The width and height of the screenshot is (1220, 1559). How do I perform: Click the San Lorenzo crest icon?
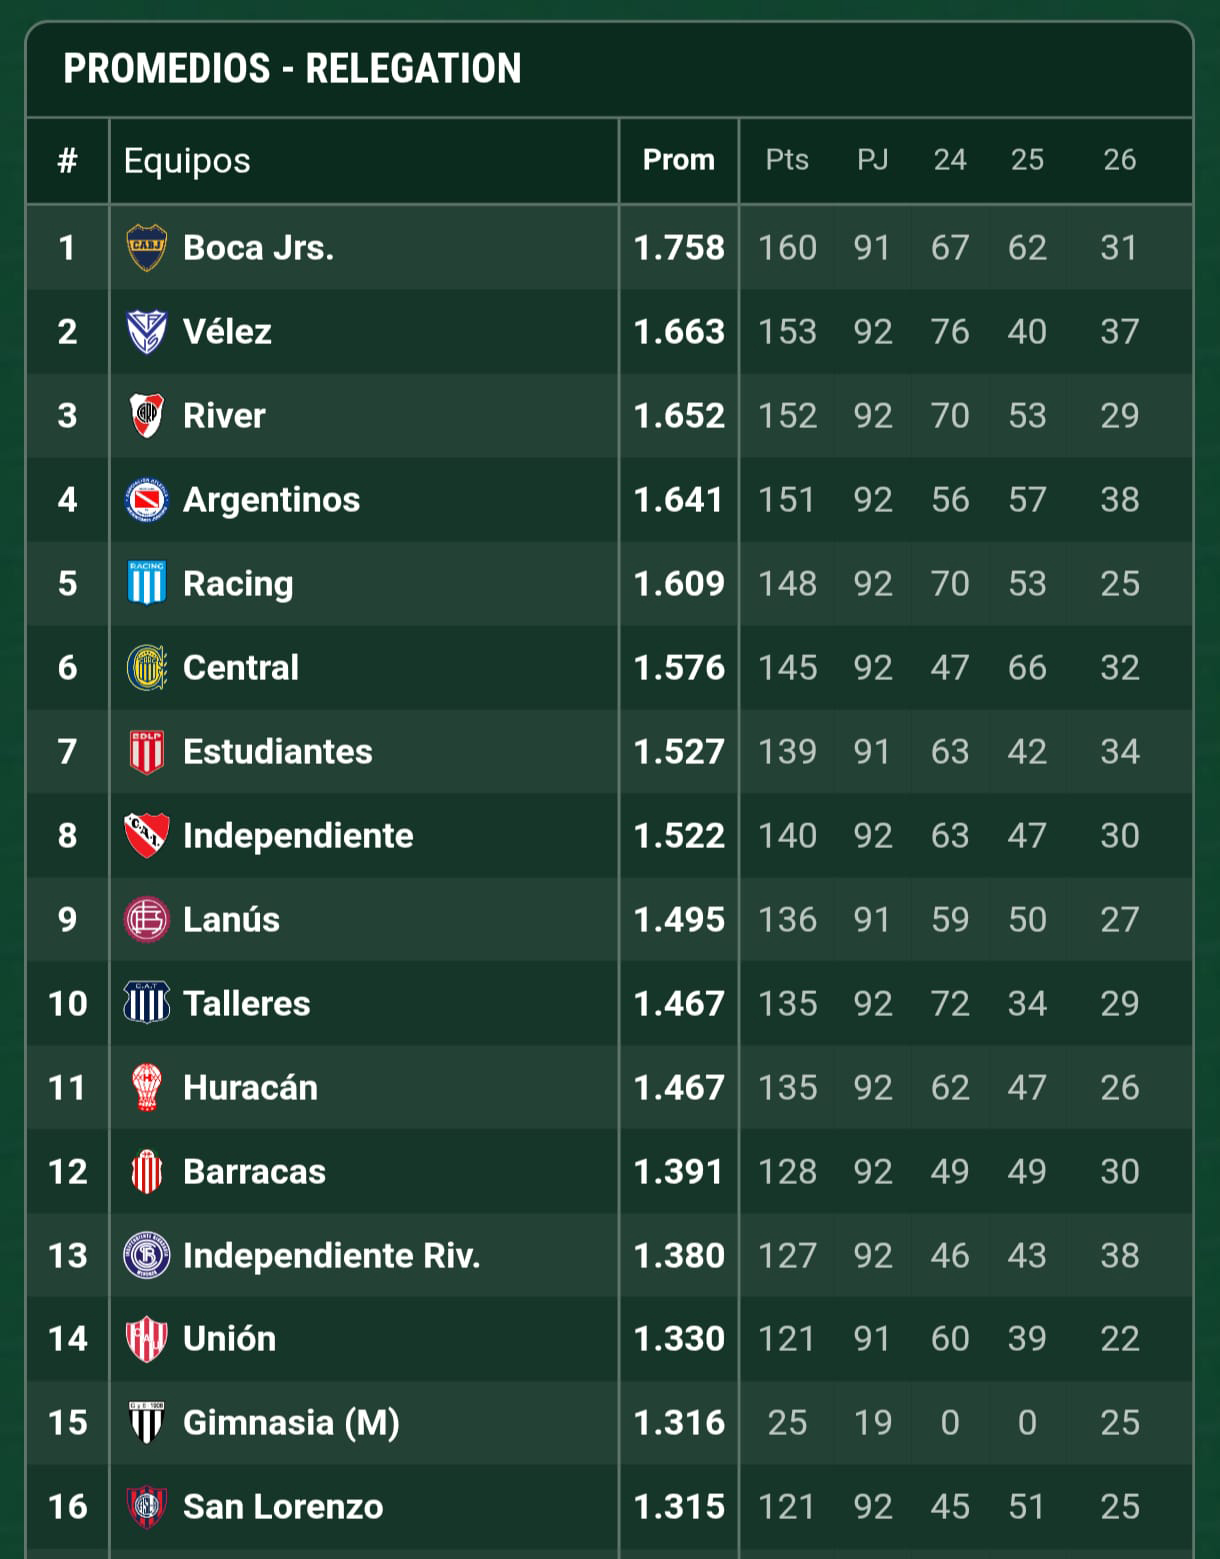click(x=147, y=1507)
